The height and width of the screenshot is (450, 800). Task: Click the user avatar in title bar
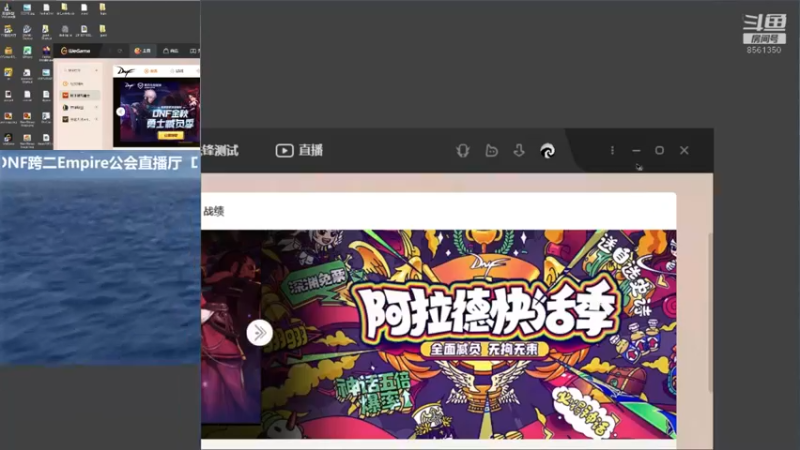[547, 151]
